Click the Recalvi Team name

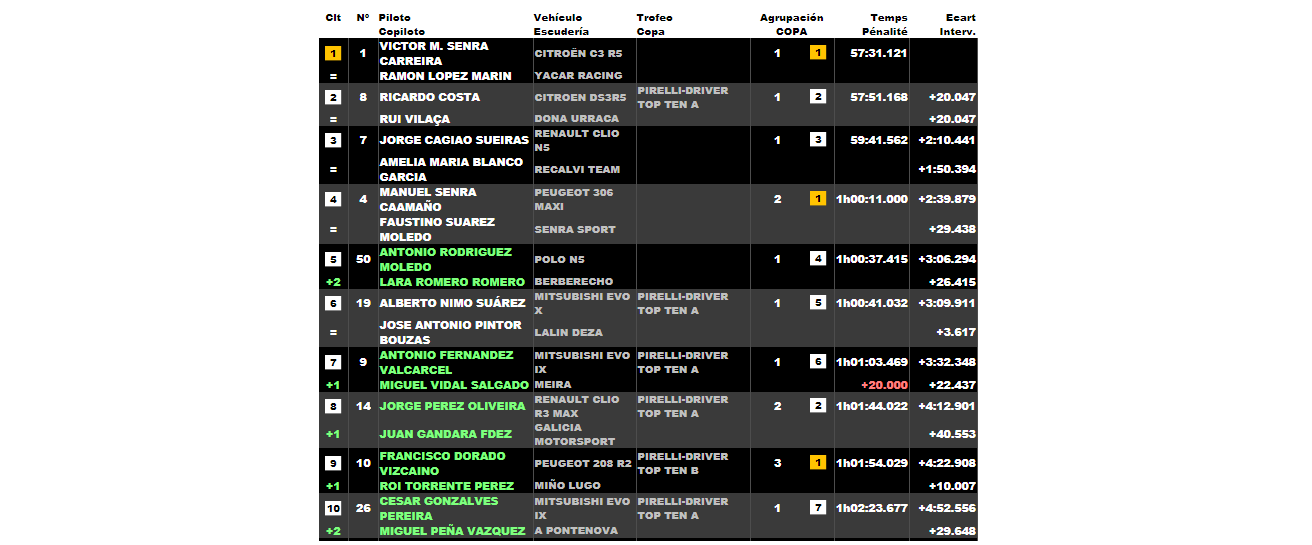[577, 170]
